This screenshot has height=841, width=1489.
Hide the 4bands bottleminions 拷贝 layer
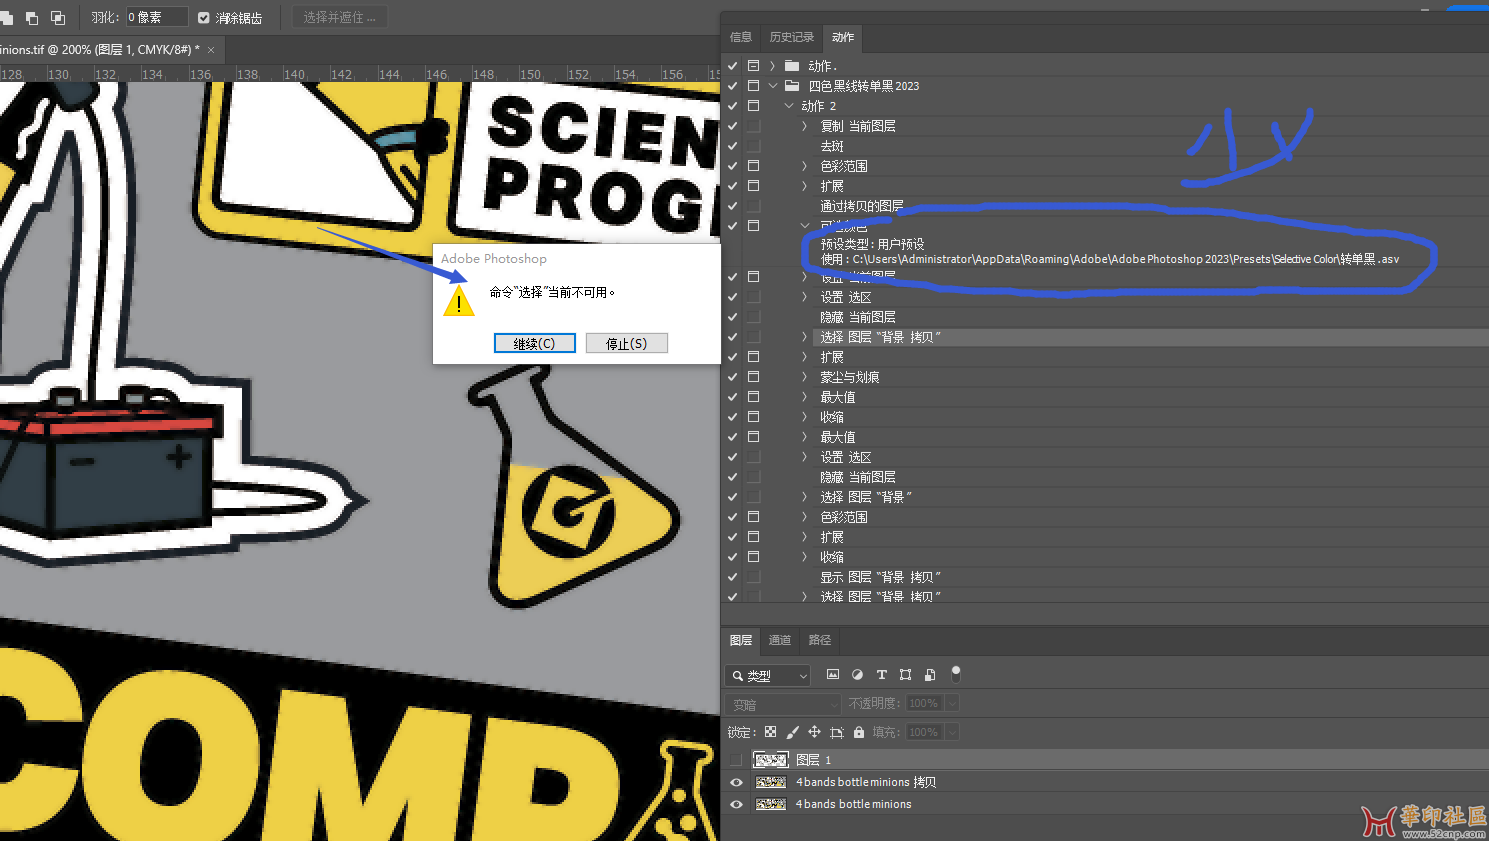tap(736, 782)
